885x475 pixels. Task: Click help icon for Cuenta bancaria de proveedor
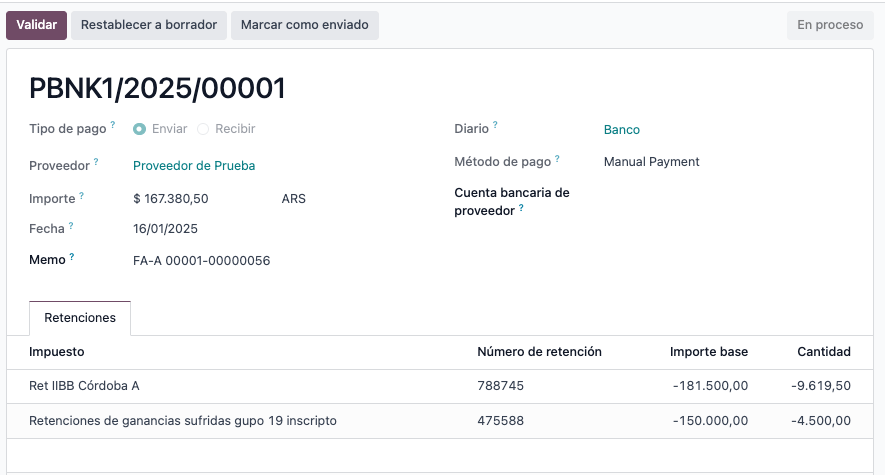(521, 208)
